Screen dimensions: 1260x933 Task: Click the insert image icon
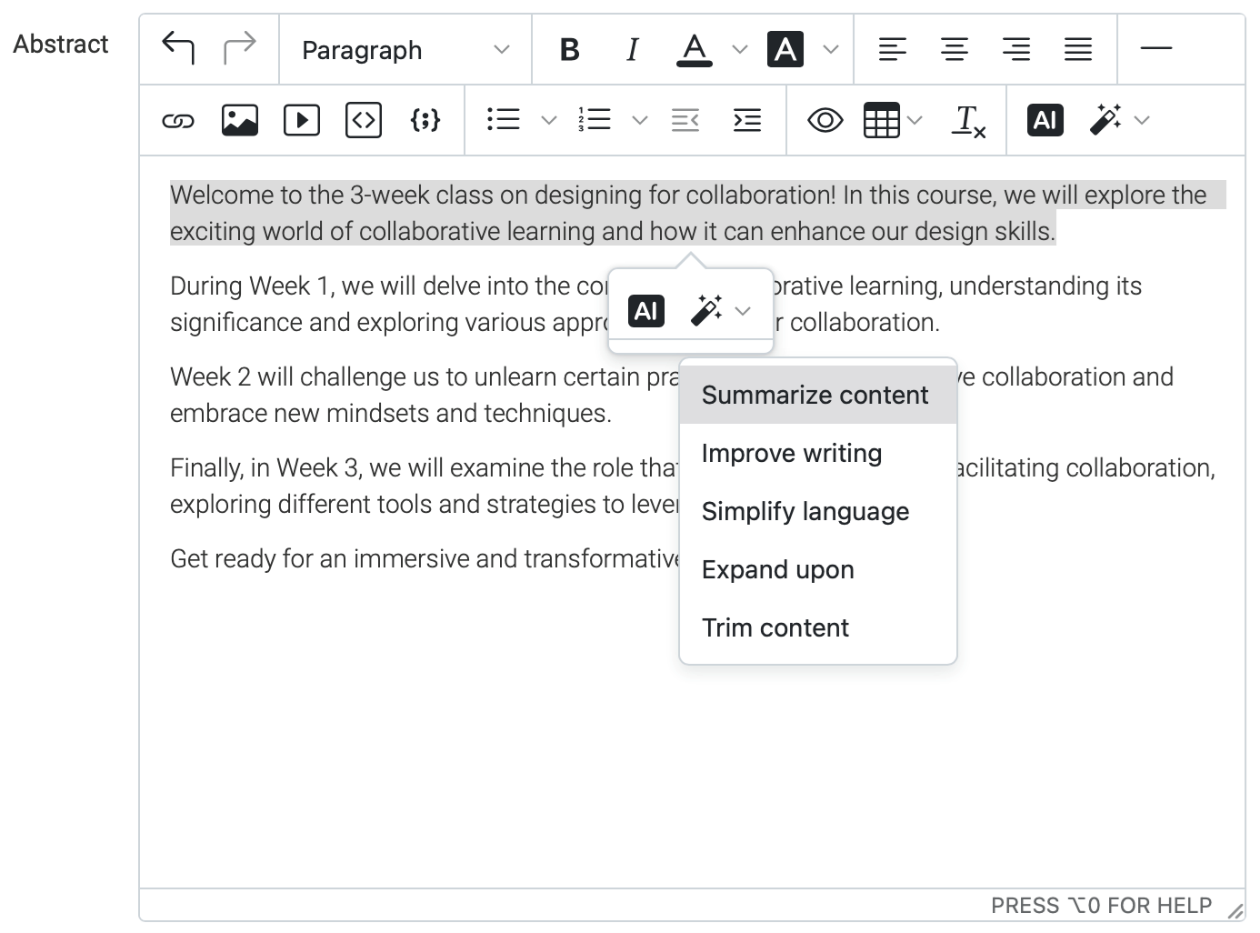pos(240,121)
